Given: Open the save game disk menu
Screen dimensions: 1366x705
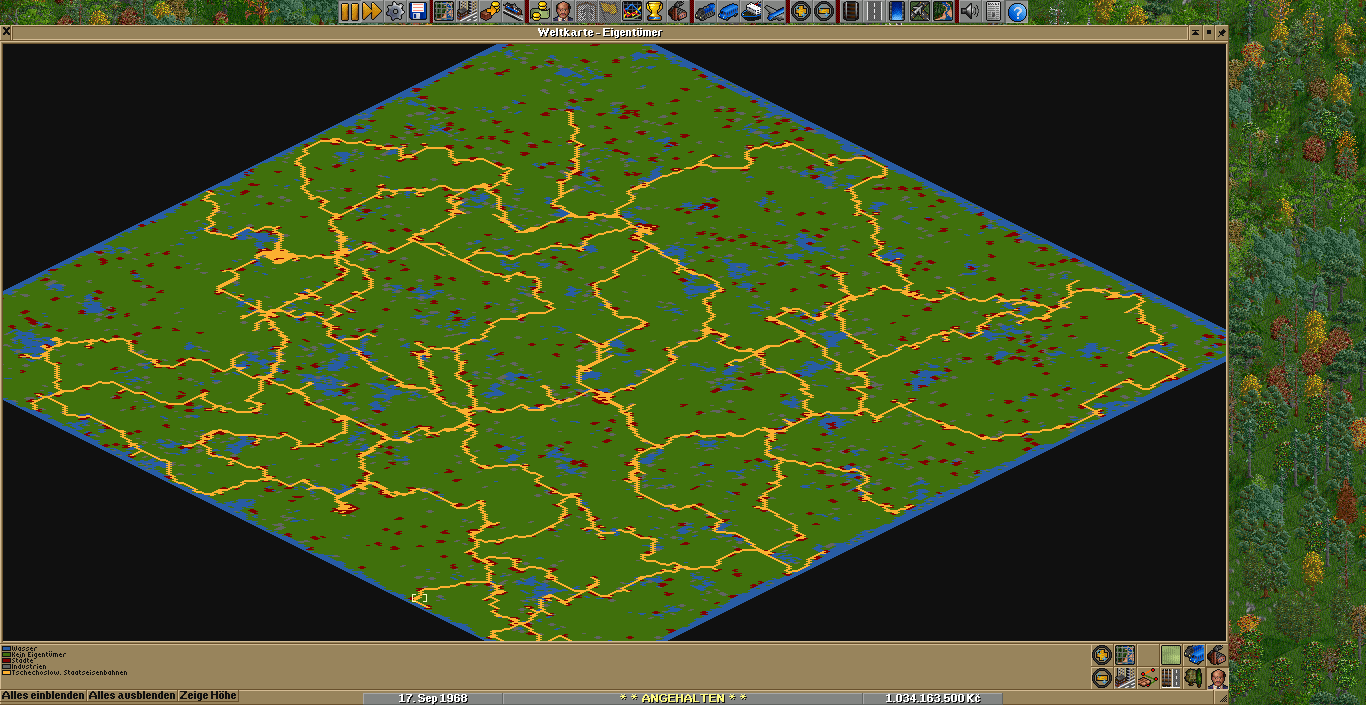Looking at the screenshot, I should 418,12.
